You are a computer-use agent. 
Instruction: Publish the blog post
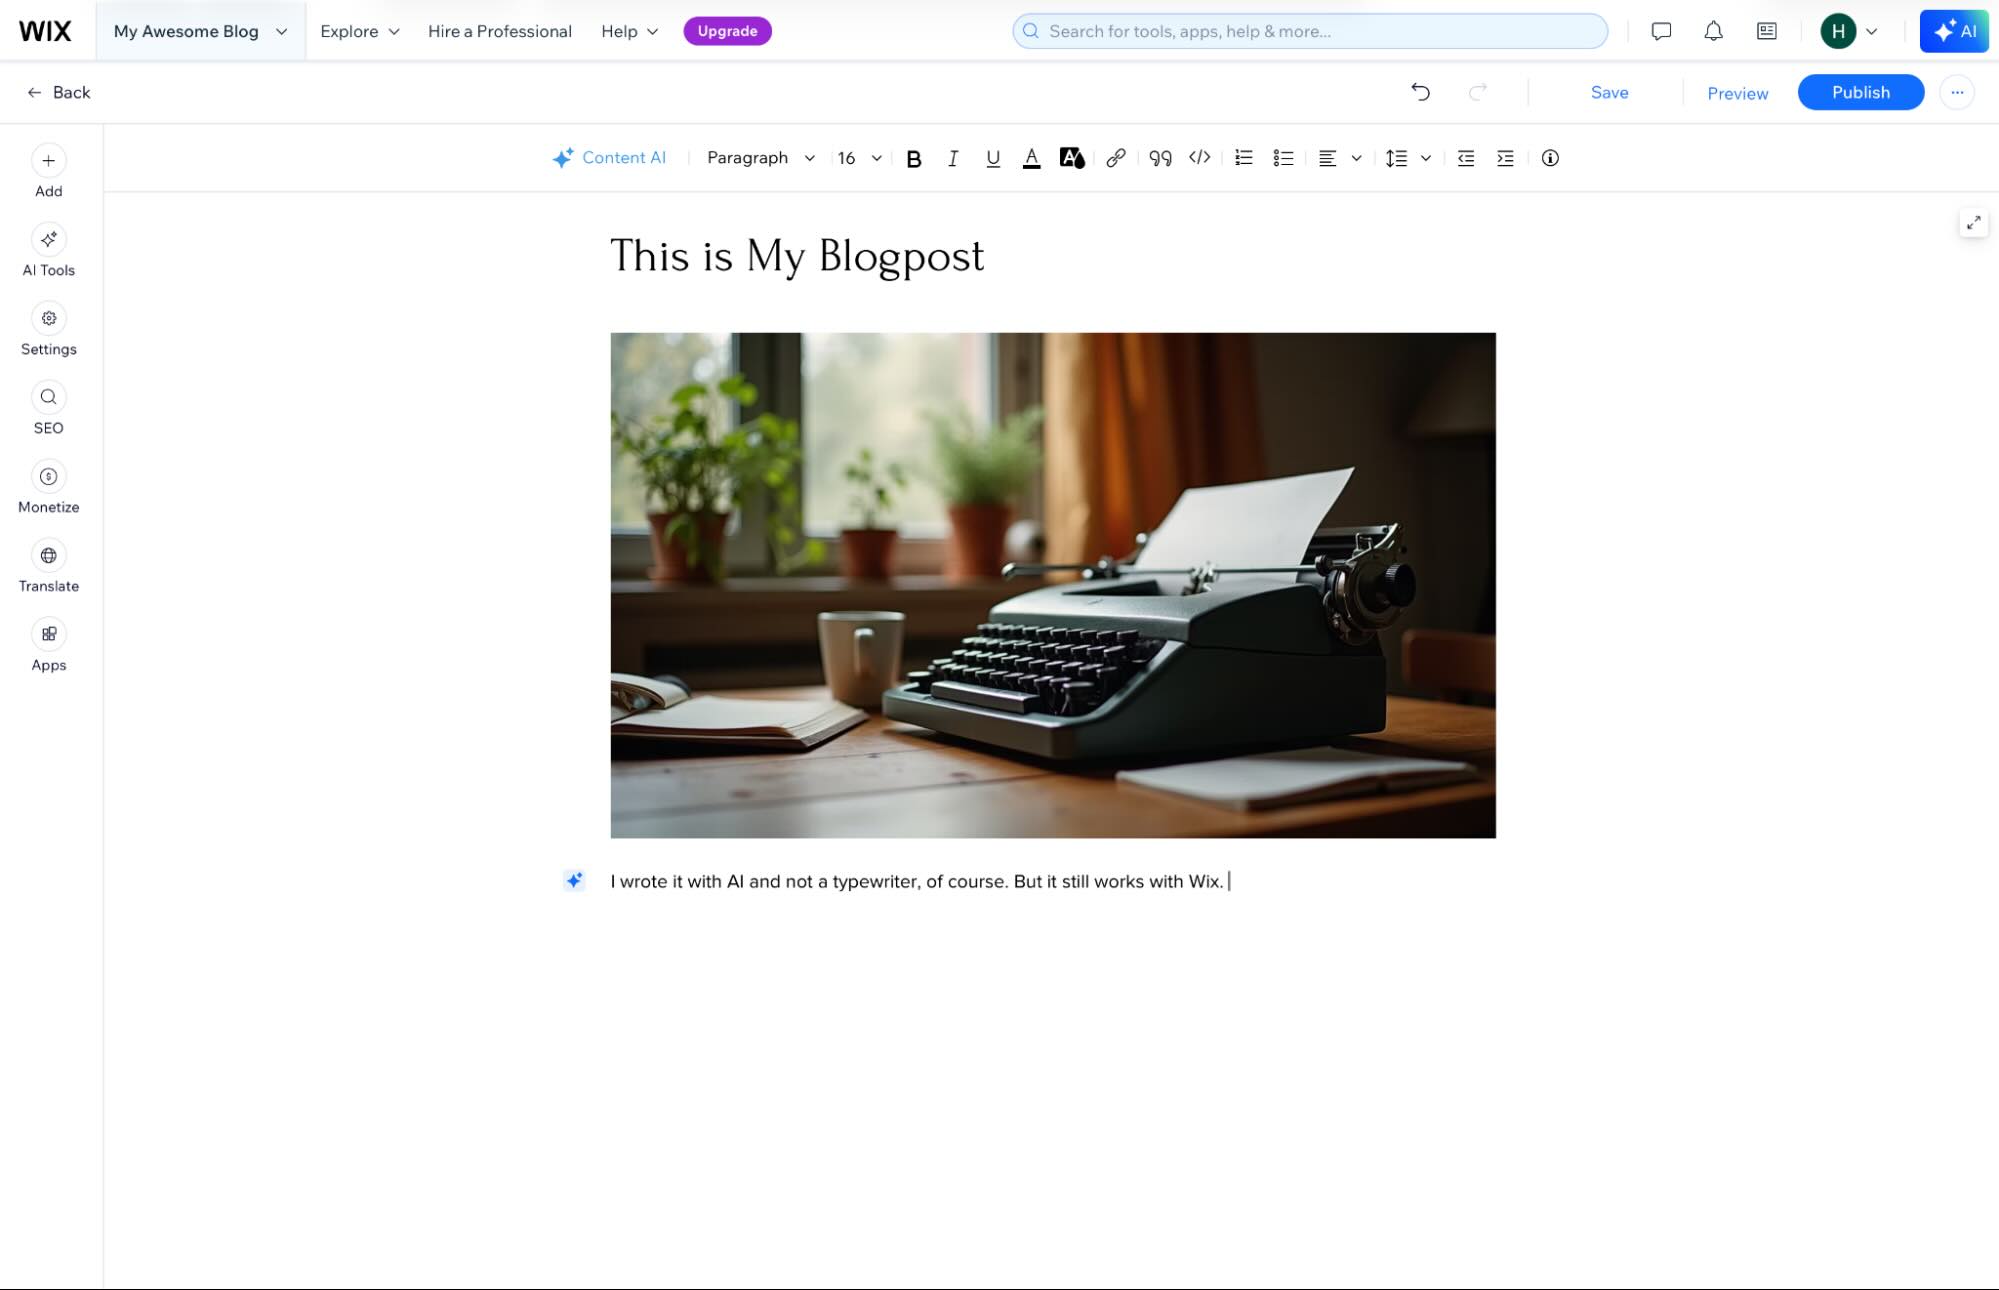(1860, 92)
